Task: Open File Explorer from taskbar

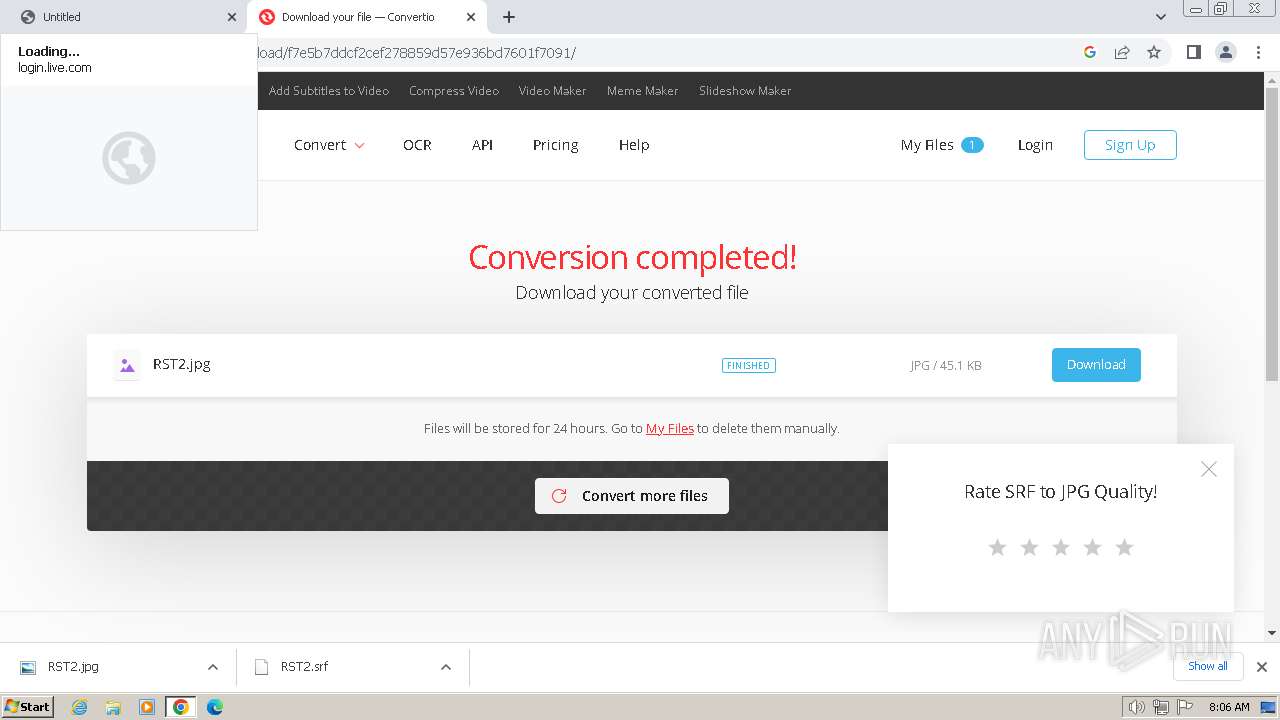Action: [113, 707]
